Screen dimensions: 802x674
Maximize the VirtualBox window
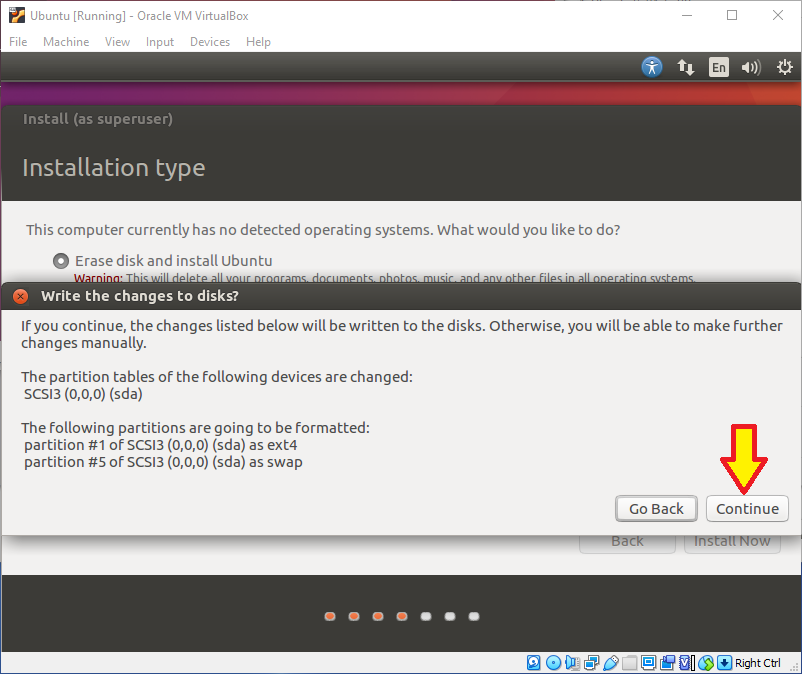tap(732, 15)
